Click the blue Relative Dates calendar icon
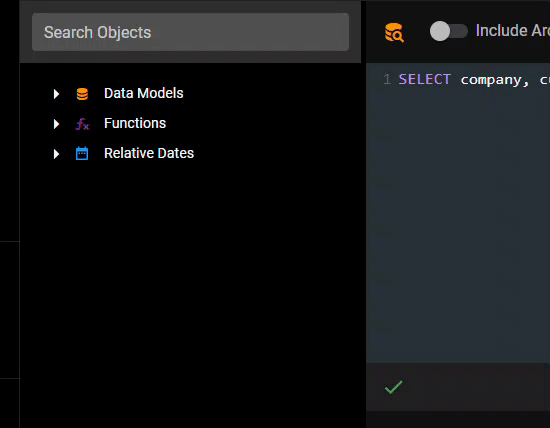The height and width of the screenshot is (428, 550). coord(82,153)
